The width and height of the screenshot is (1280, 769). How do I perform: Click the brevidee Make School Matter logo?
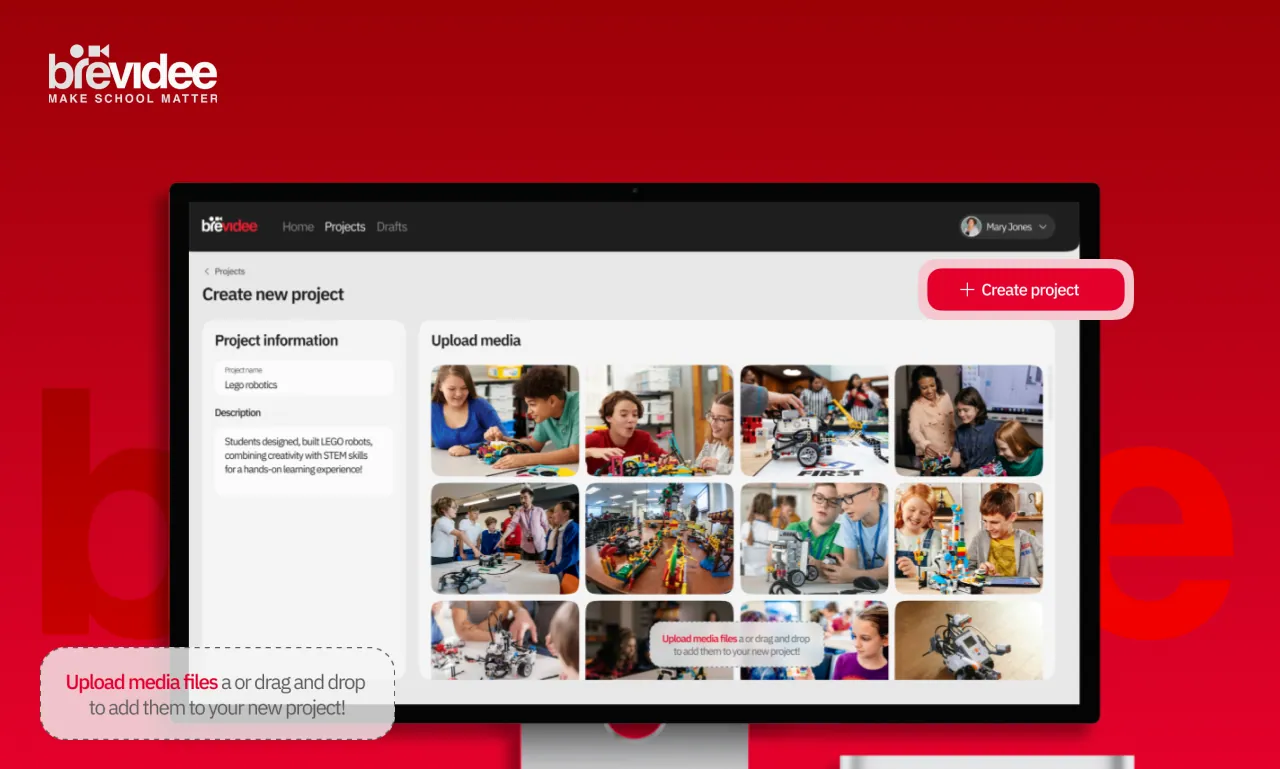pos(133,74)
